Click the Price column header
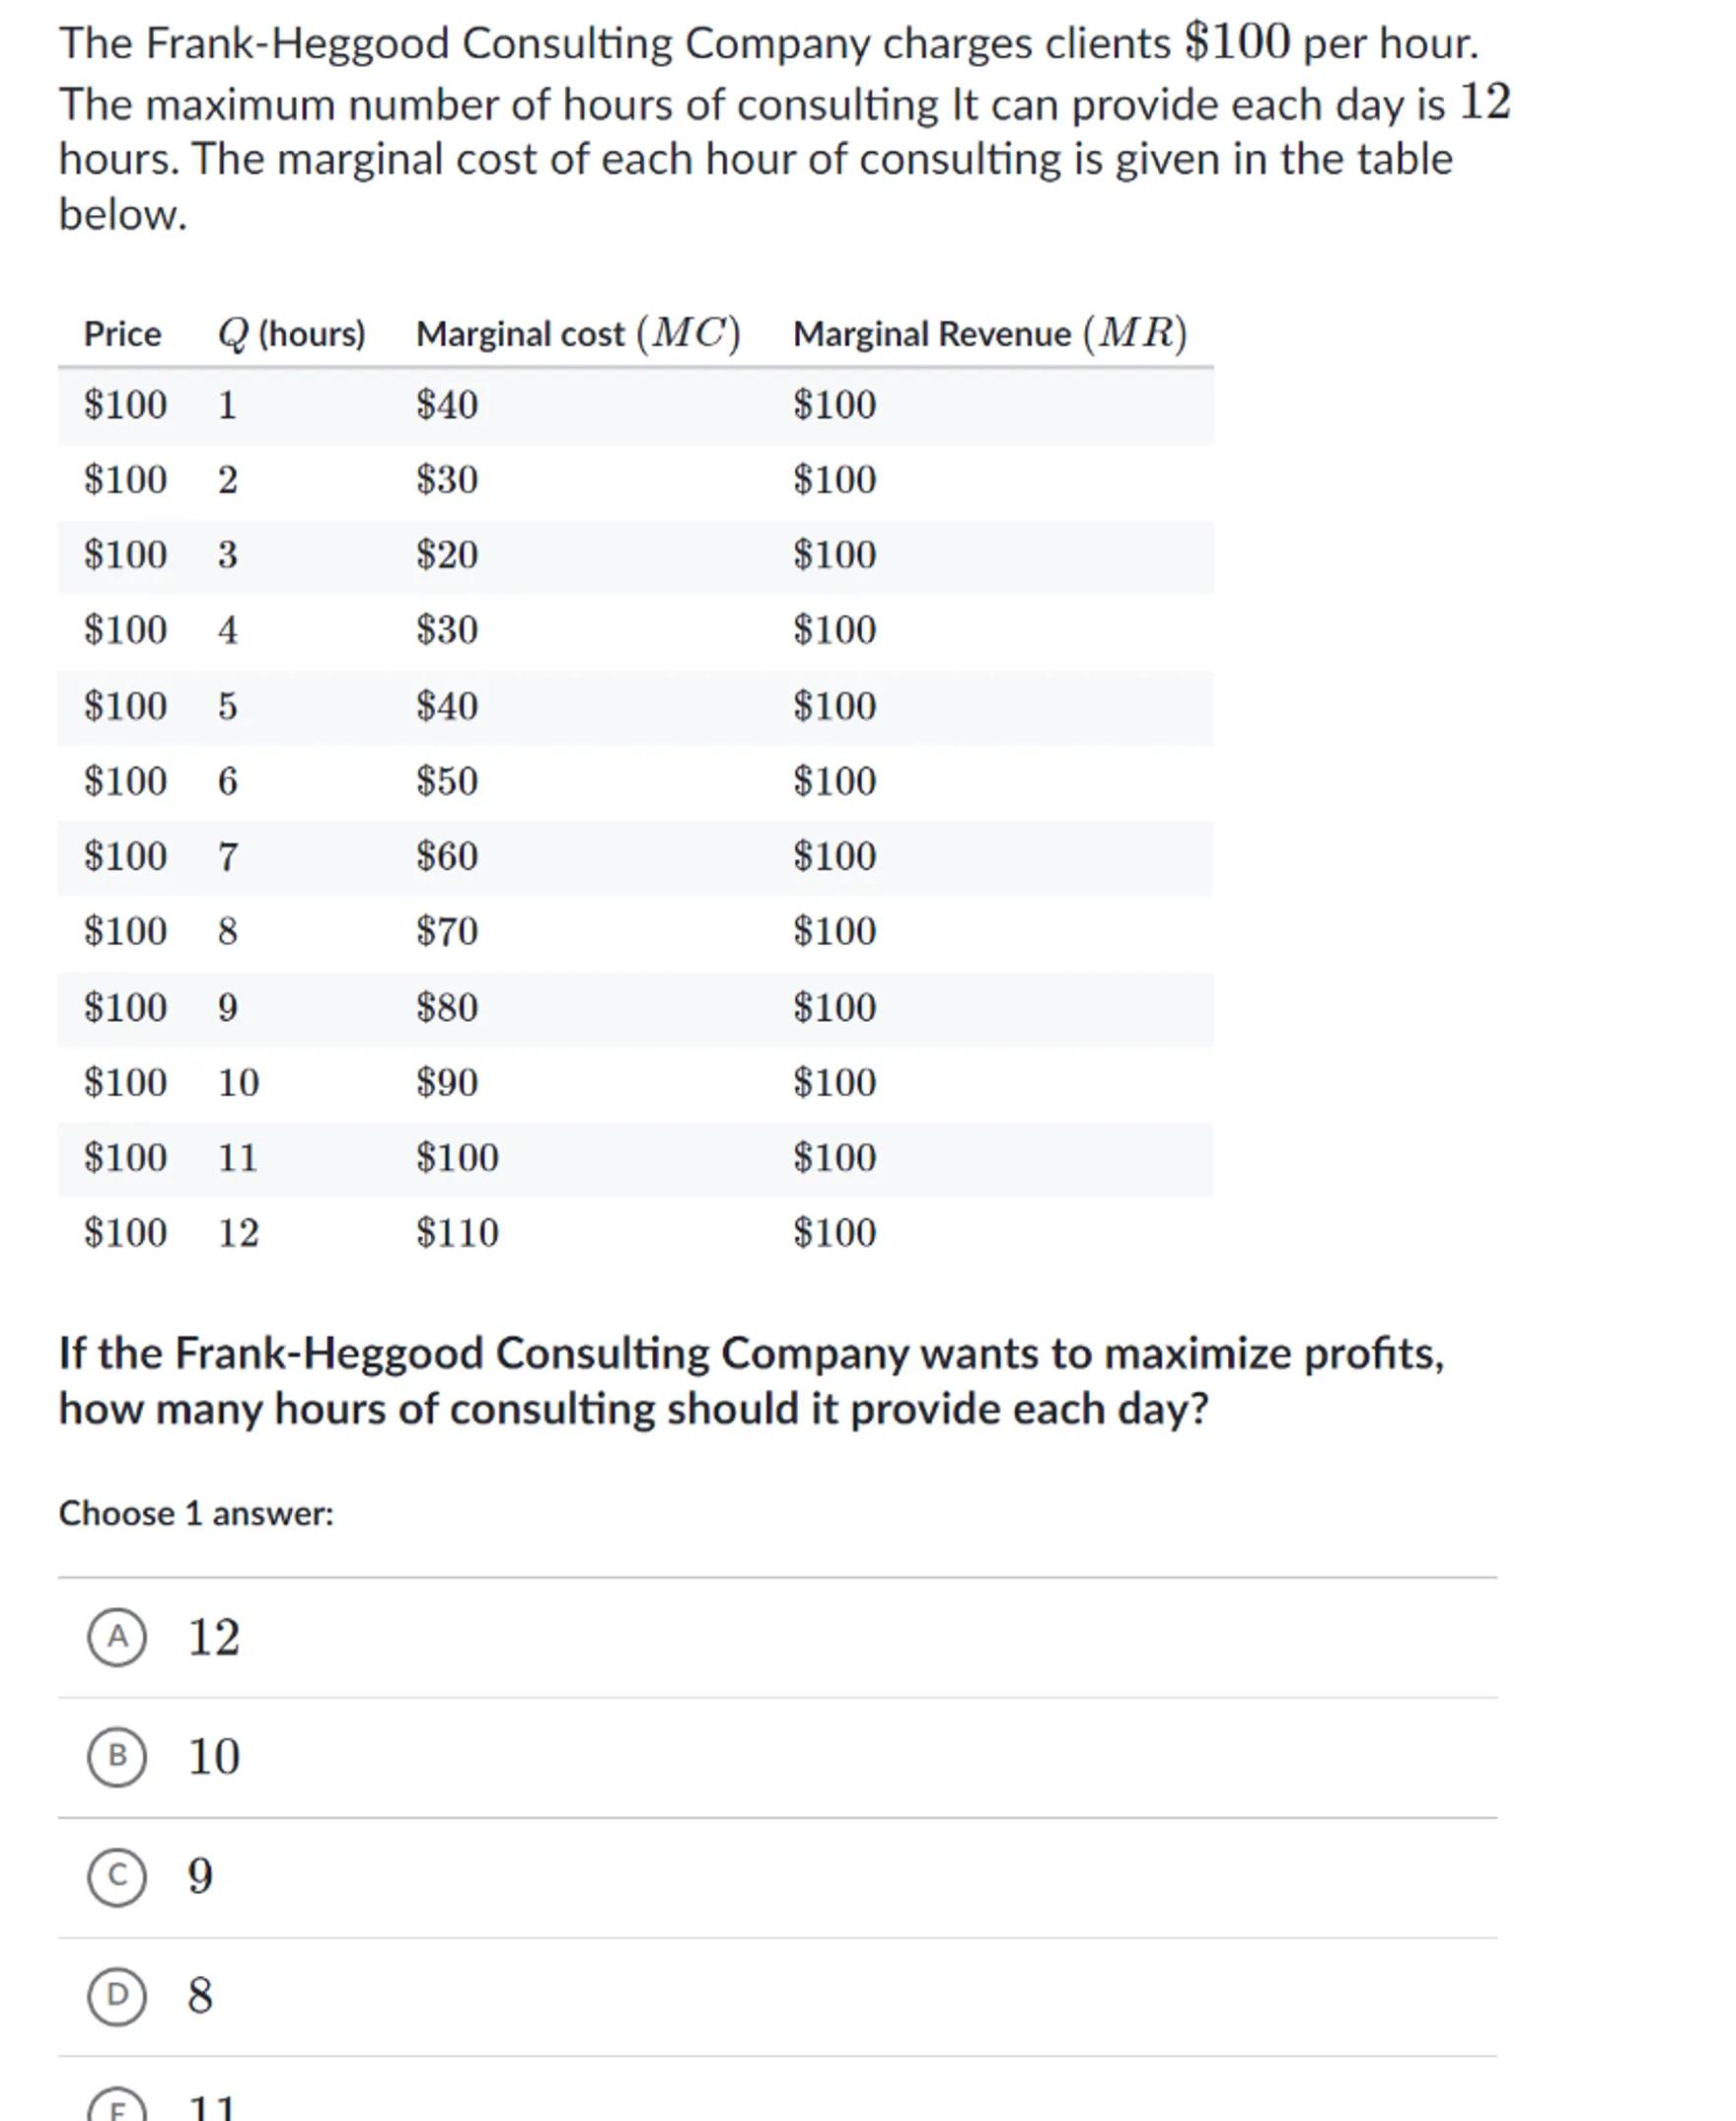The height and width of the screenshot is (2121, 1736). click(122, 334)
